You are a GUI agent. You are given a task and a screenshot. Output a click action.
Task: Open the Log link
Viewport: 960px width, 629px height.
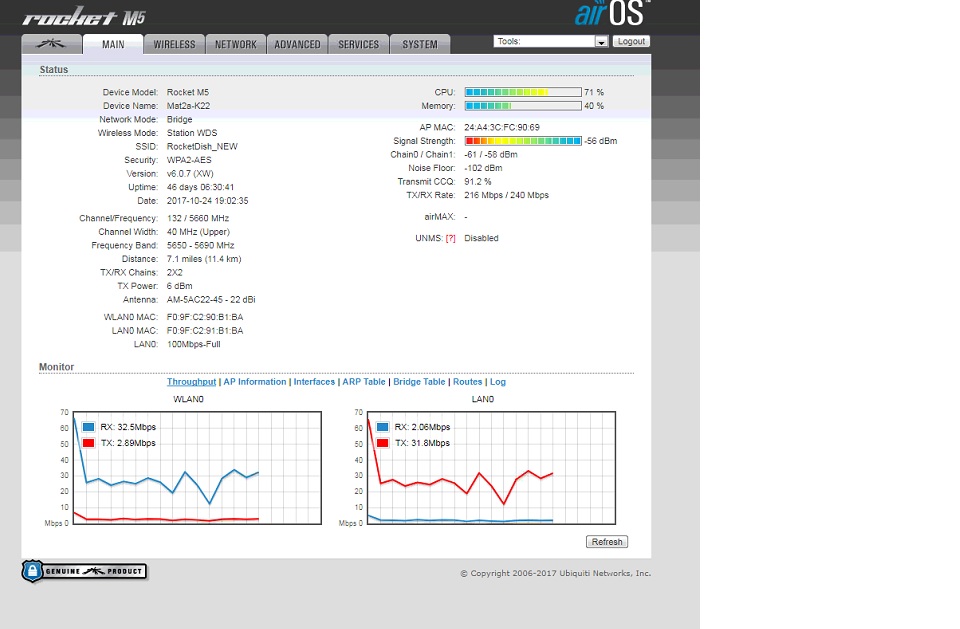pos(498,382)
